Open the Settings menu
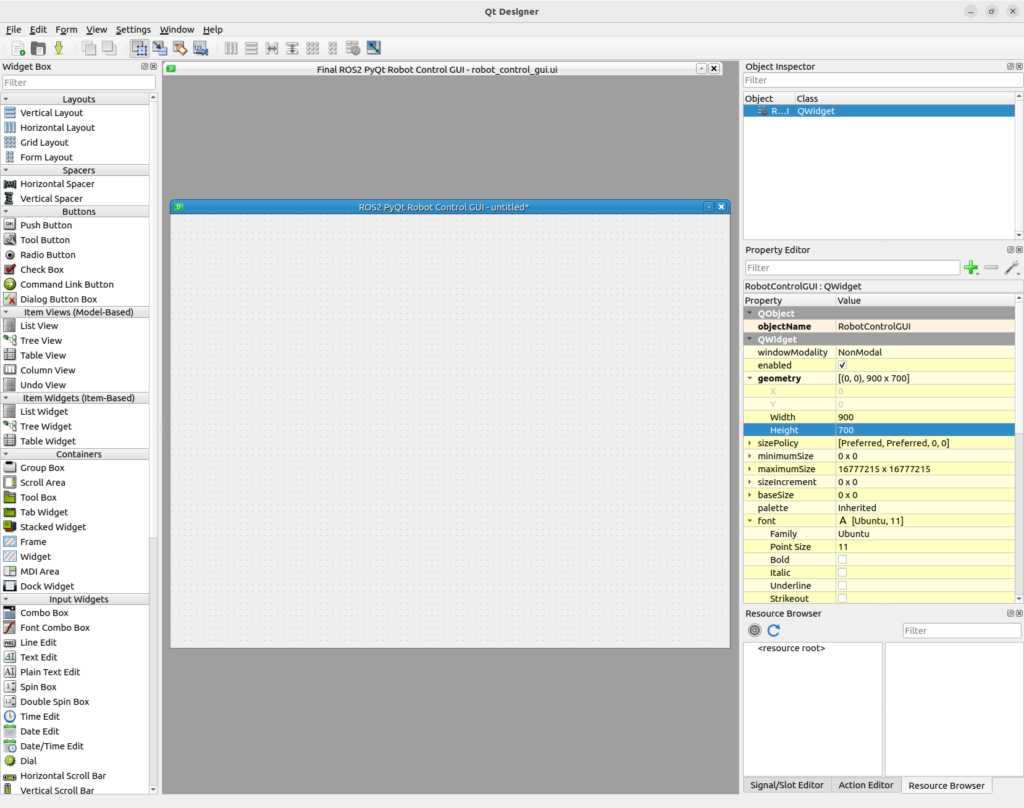The width and height of the screenshot is (1024, 808). tap(133, 29)
